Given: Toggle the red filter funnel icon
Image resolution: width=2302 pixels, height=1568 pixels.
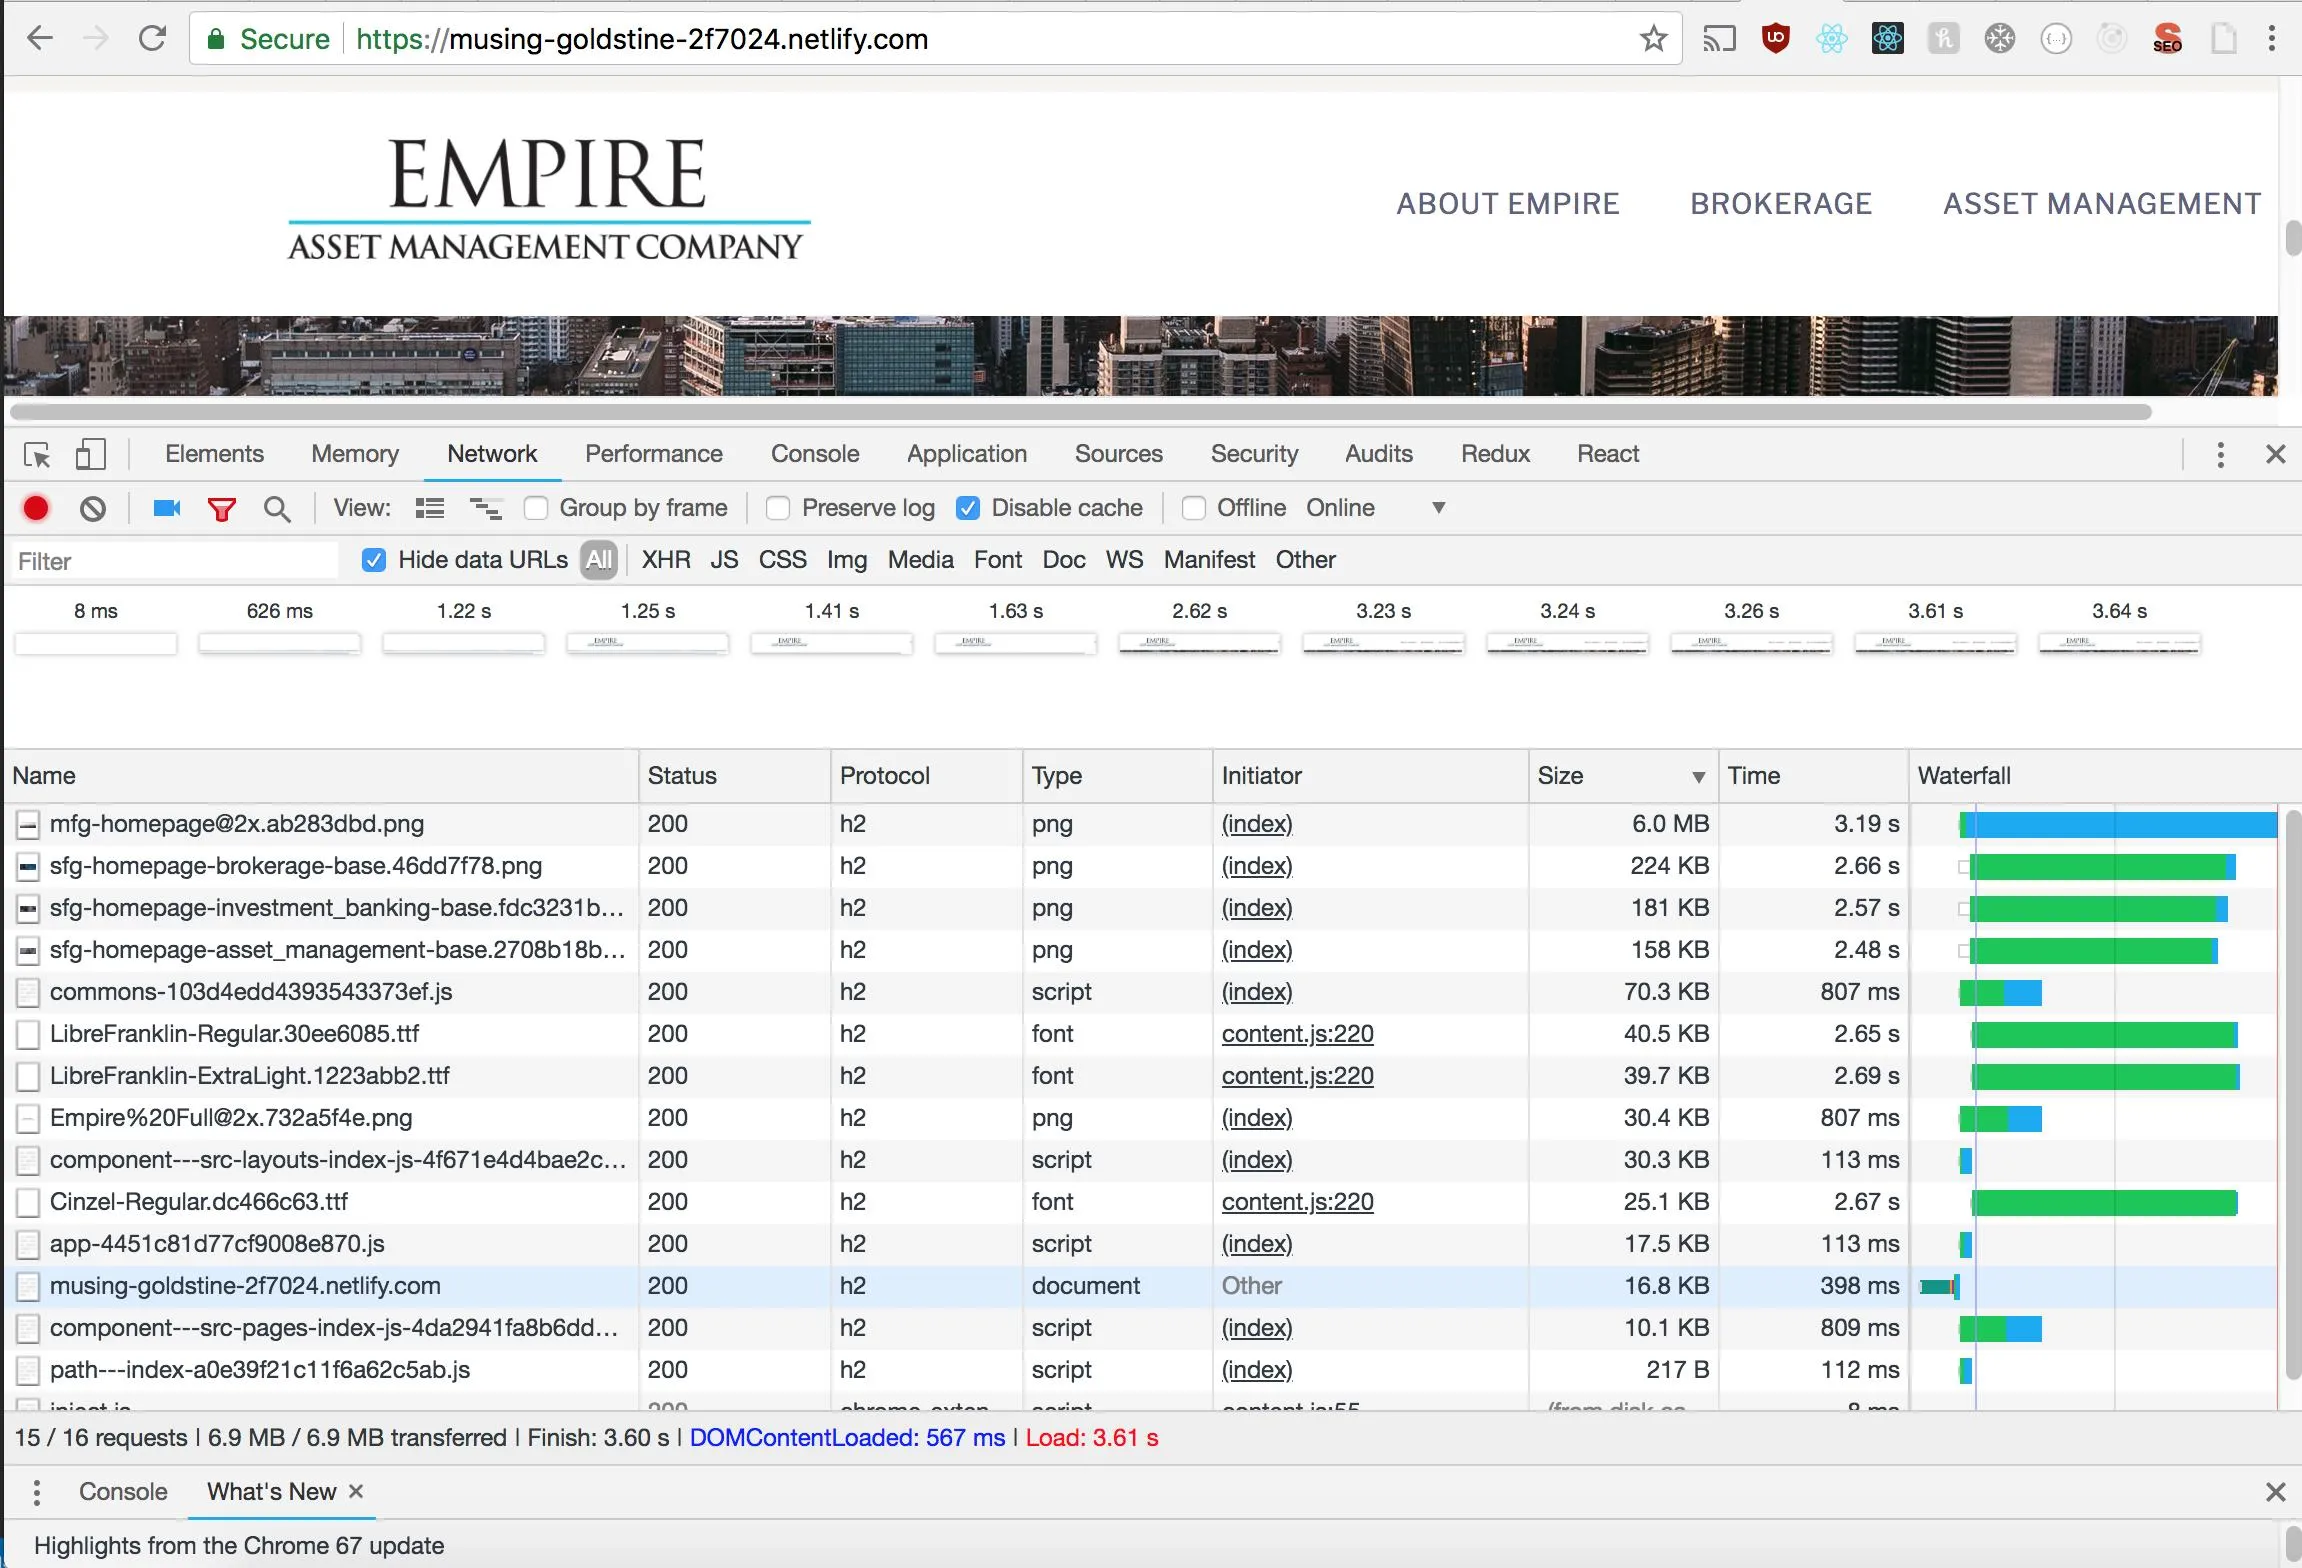Looking at the screenshot, I should (x=221, y=509).
